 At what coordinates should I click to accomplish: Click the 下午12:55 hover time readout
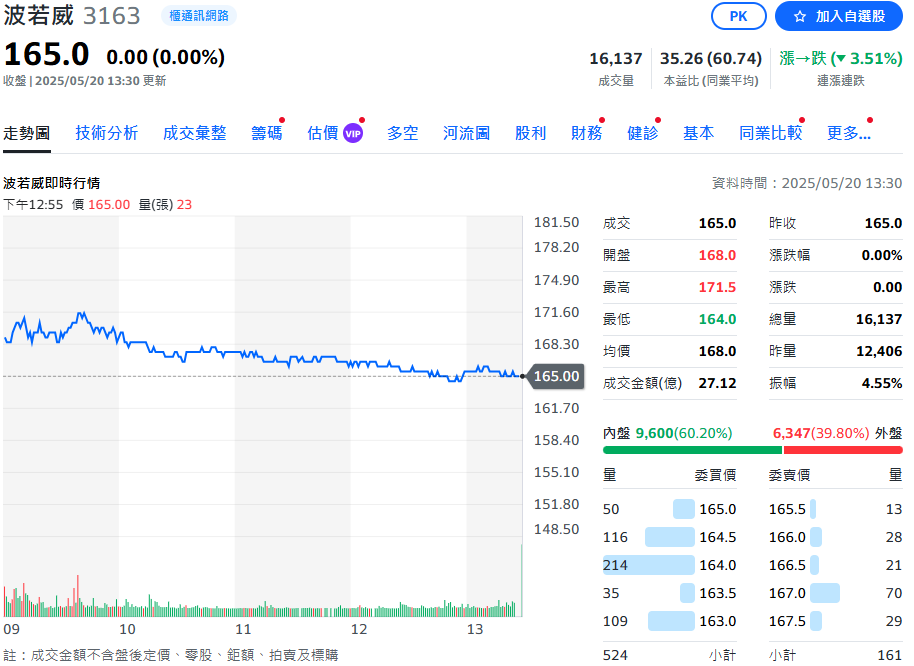tap(33, 205)
